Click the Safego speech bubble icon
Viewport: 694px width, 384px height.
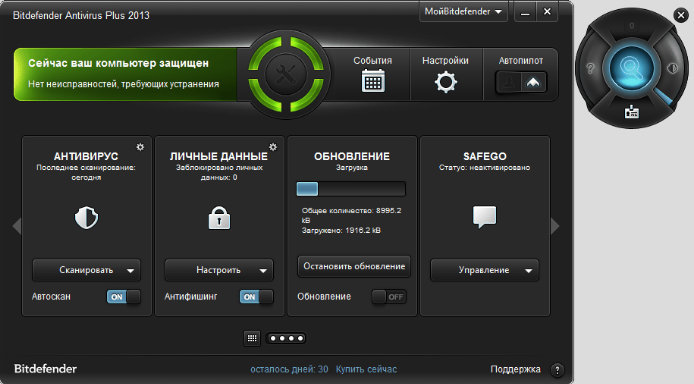tap(484, 217)
